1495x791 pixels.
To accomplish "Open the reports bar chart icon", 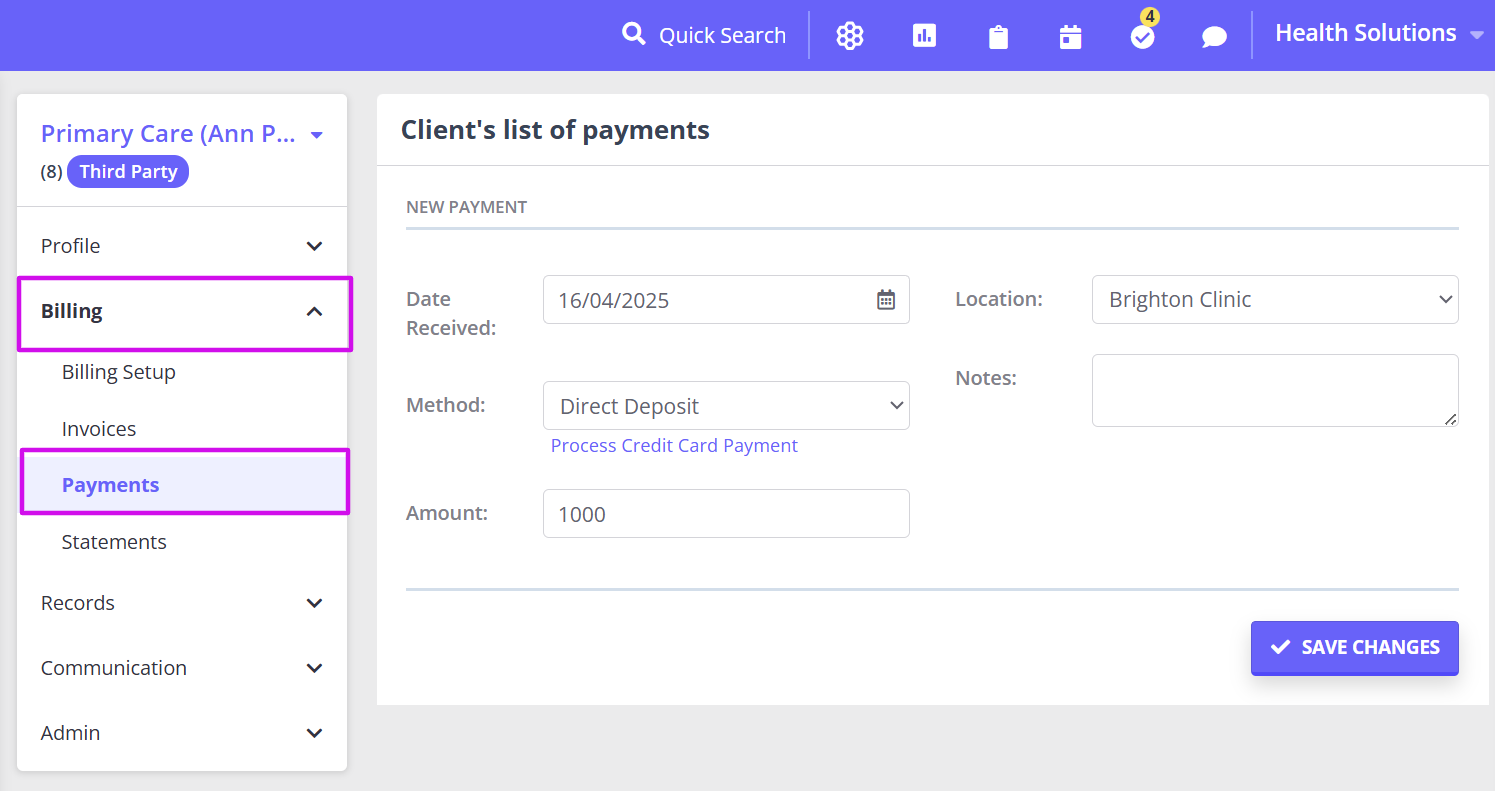I will (923, 36).
